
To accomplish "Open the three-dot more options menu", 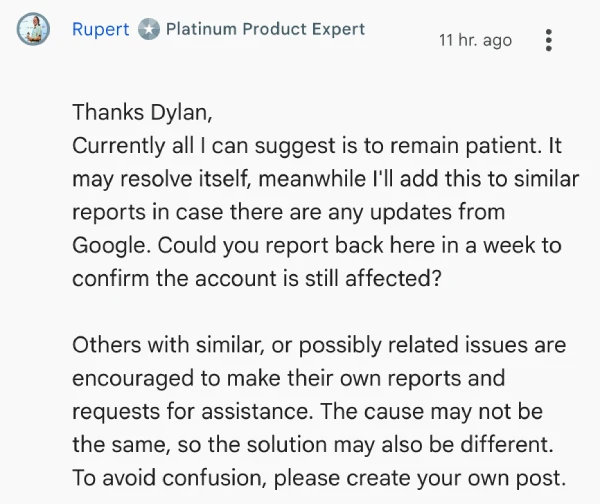I will tap(548, 40).
